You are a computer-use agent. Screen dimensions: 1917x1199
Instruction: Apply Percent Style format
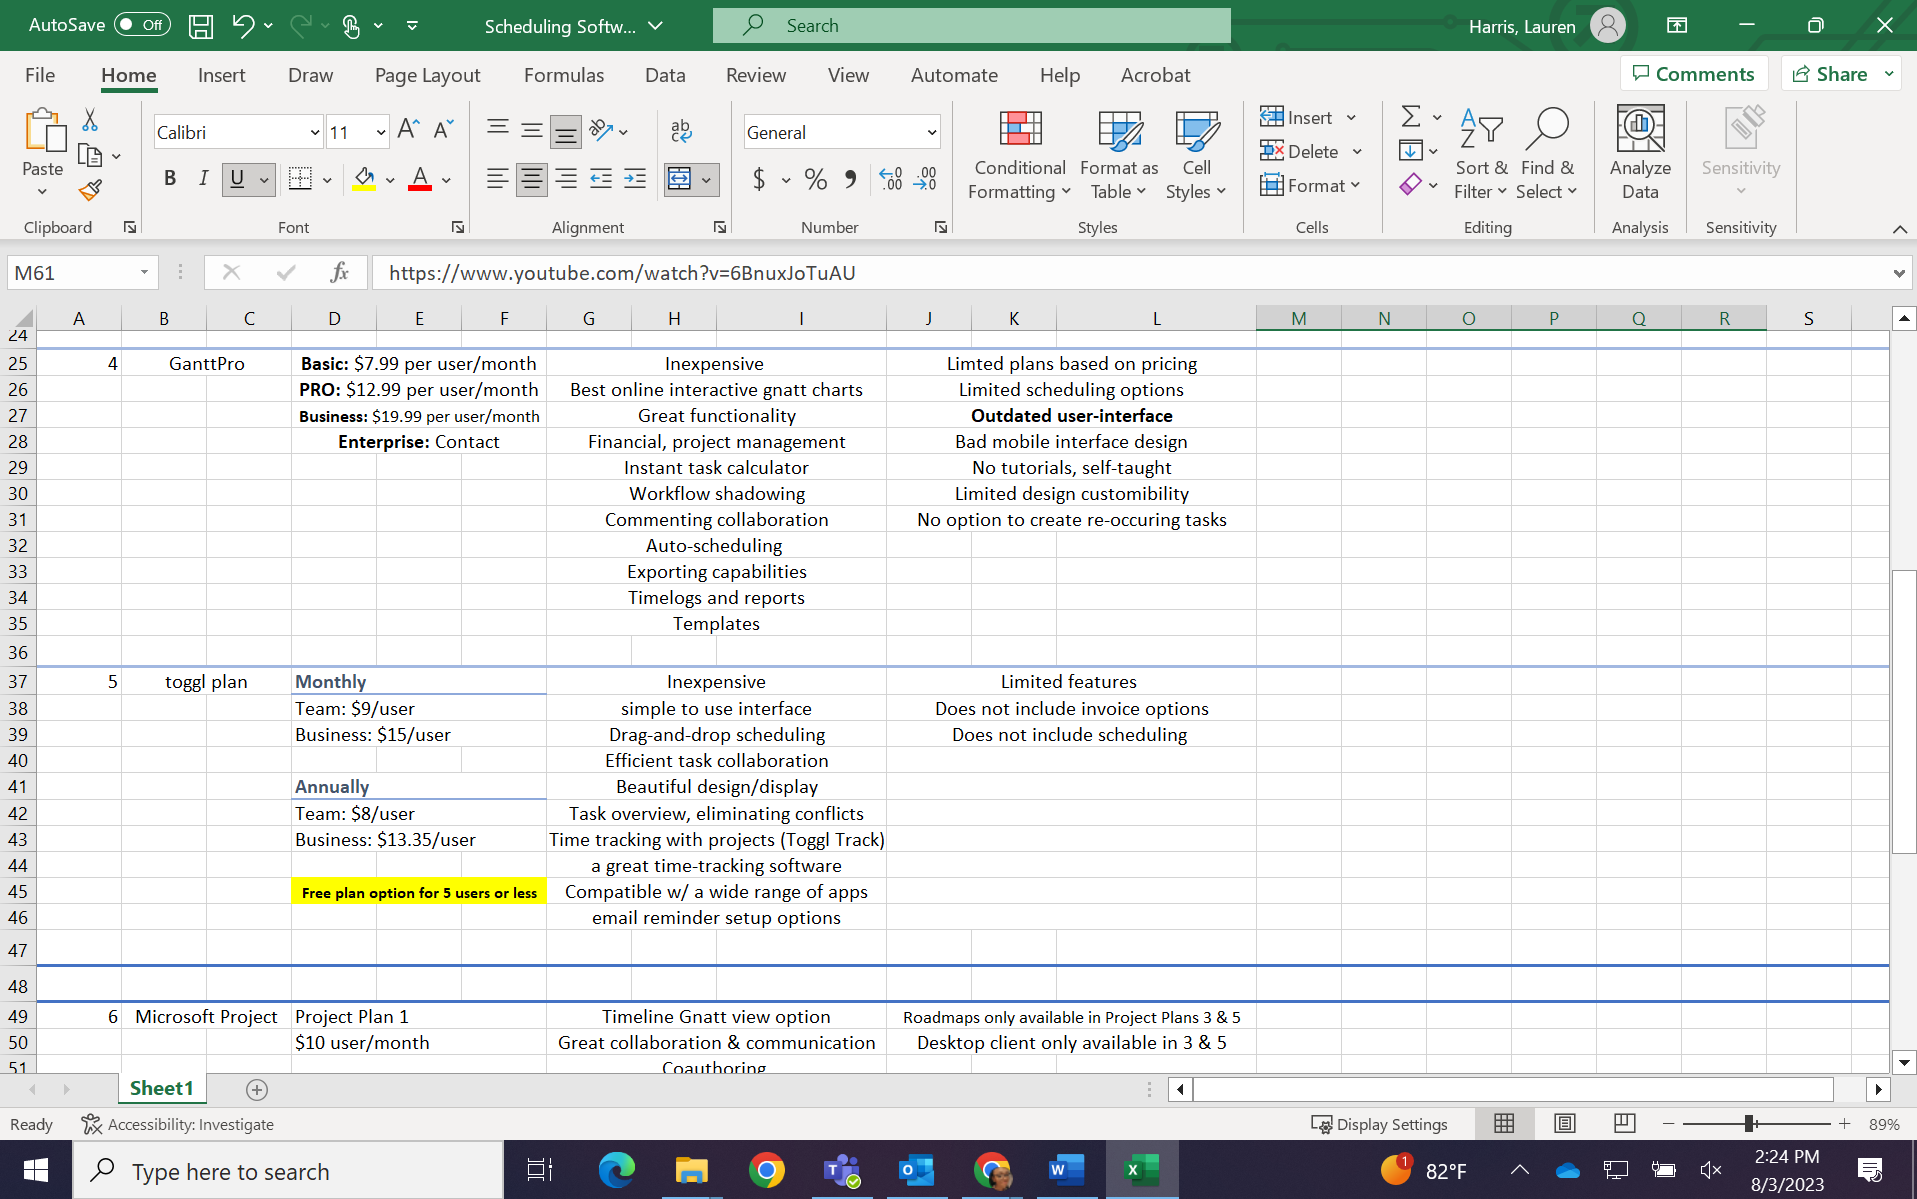(x=816, y=179)
